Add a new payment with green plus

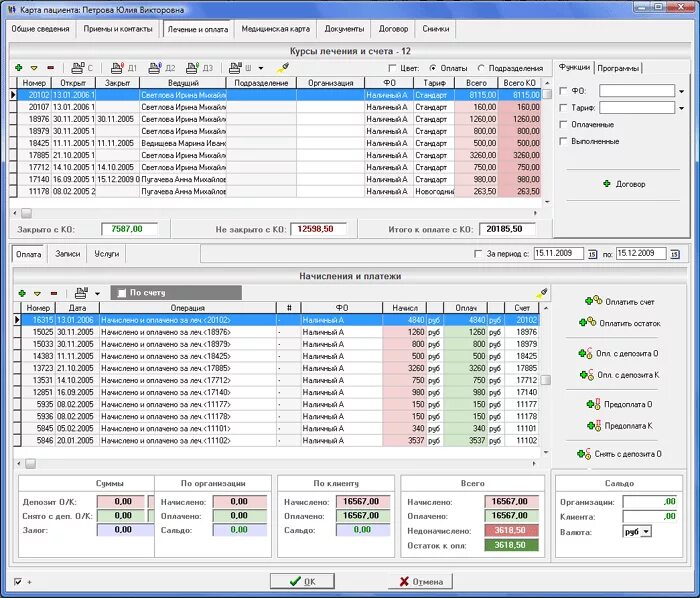click(x=22, y=293)
